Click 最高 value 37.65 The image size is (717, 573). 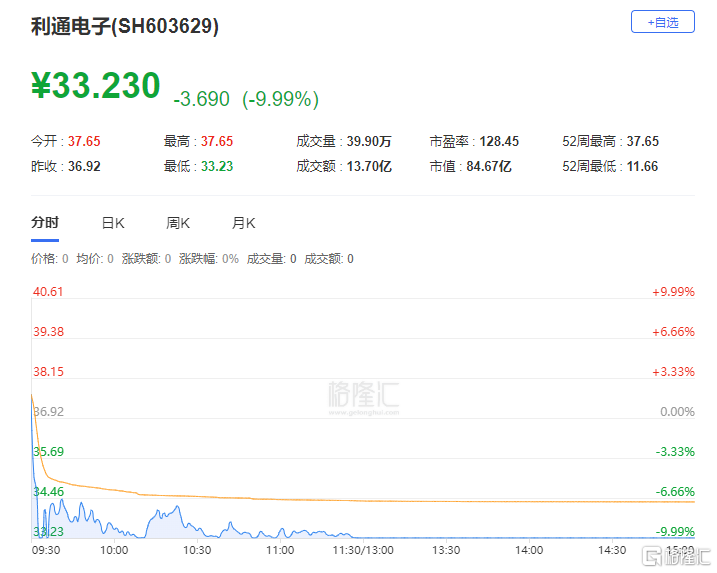click(217, 141)
